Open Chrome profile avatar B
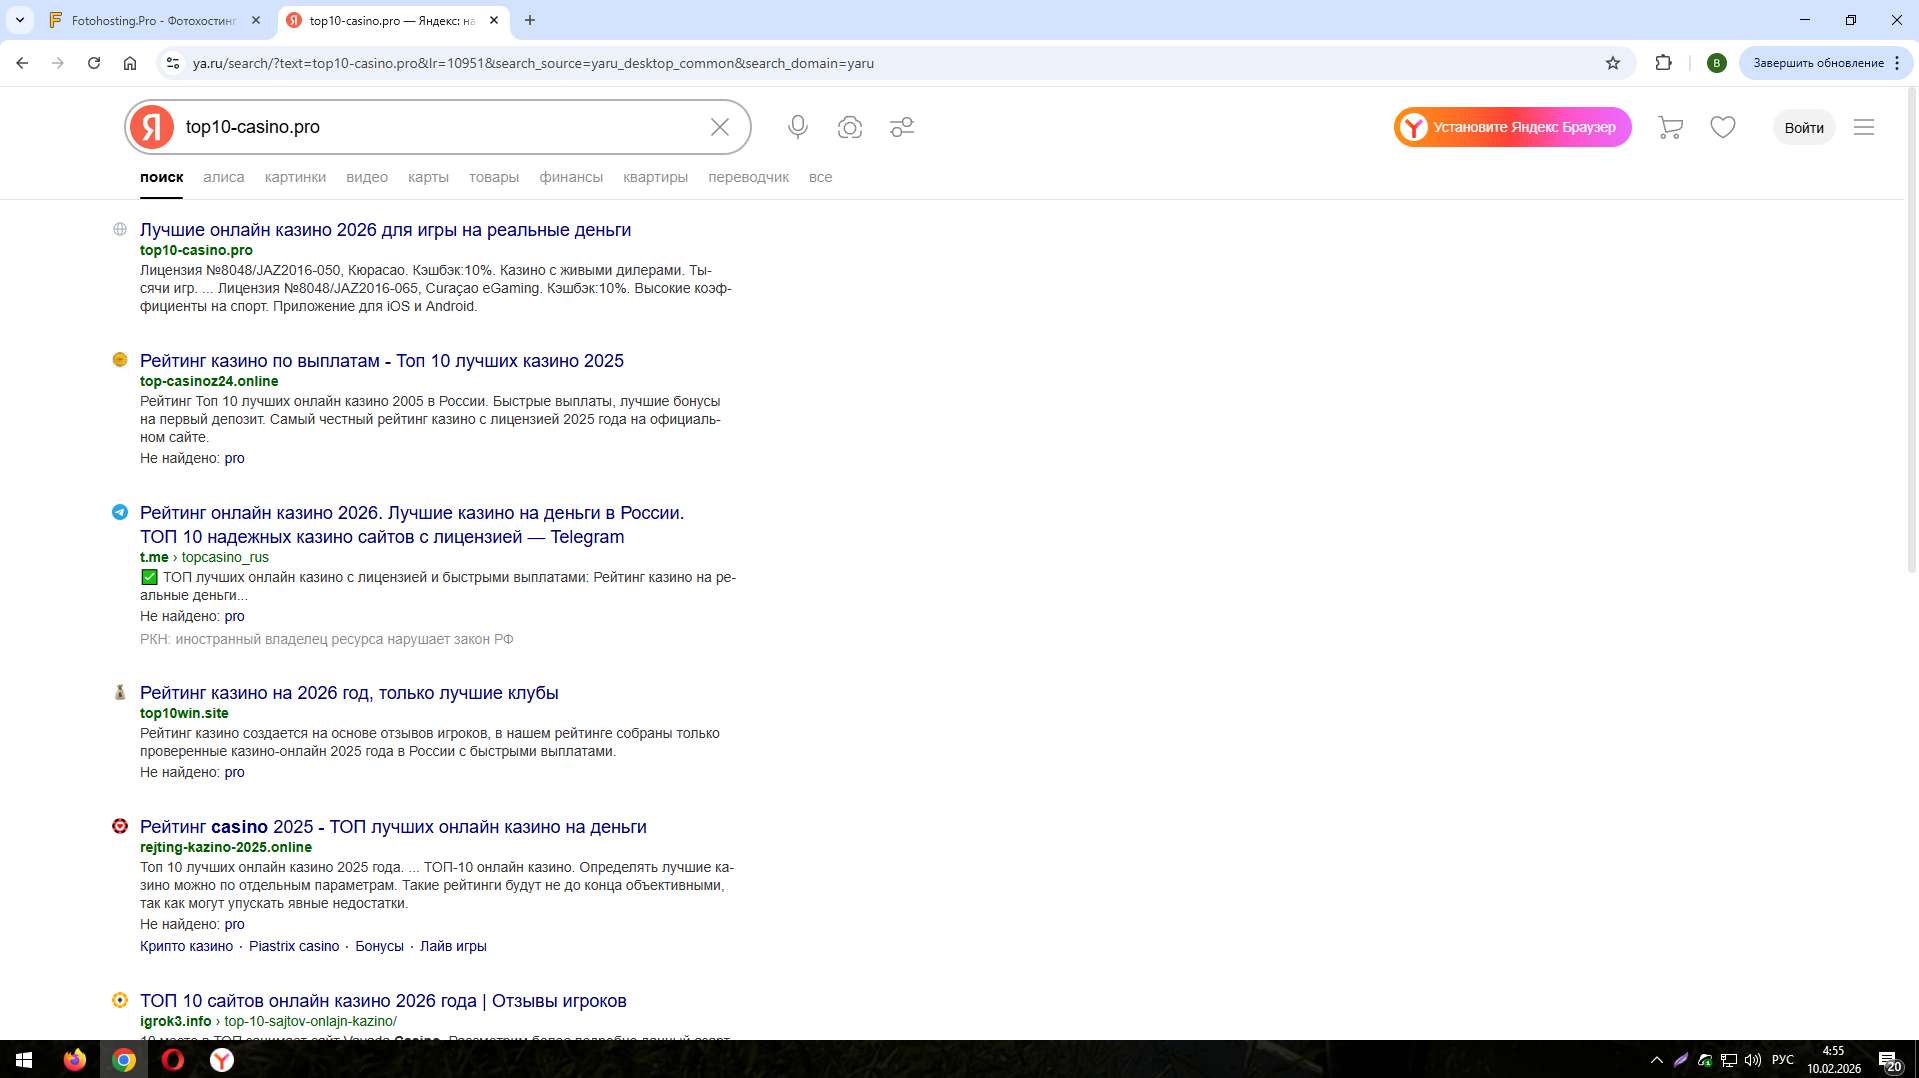The width and height of the screenshot is (1919, 1078). coord(1717,63)
